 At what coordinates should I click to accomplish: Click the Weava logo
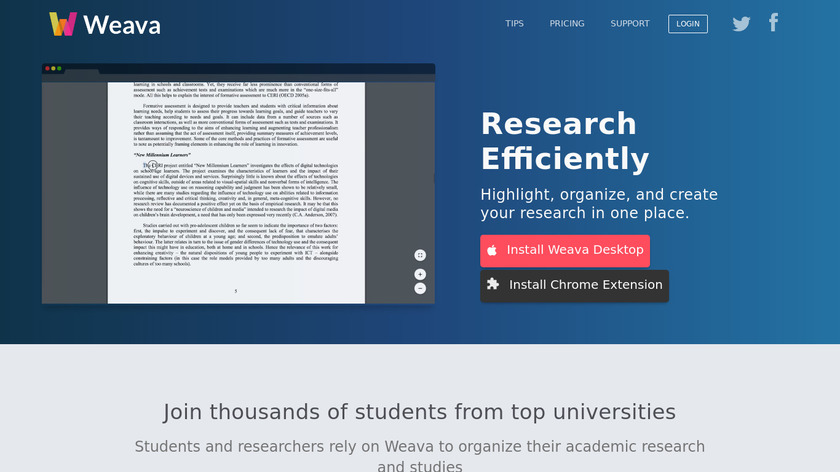[x=104, y=24]
